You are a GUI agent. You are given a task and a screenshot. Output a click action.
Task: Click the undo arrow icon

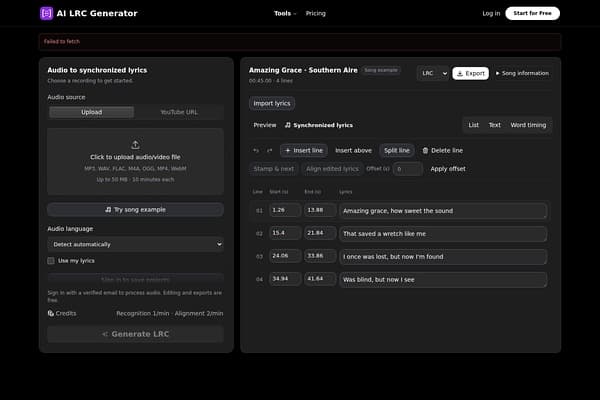tap(256, 151)
